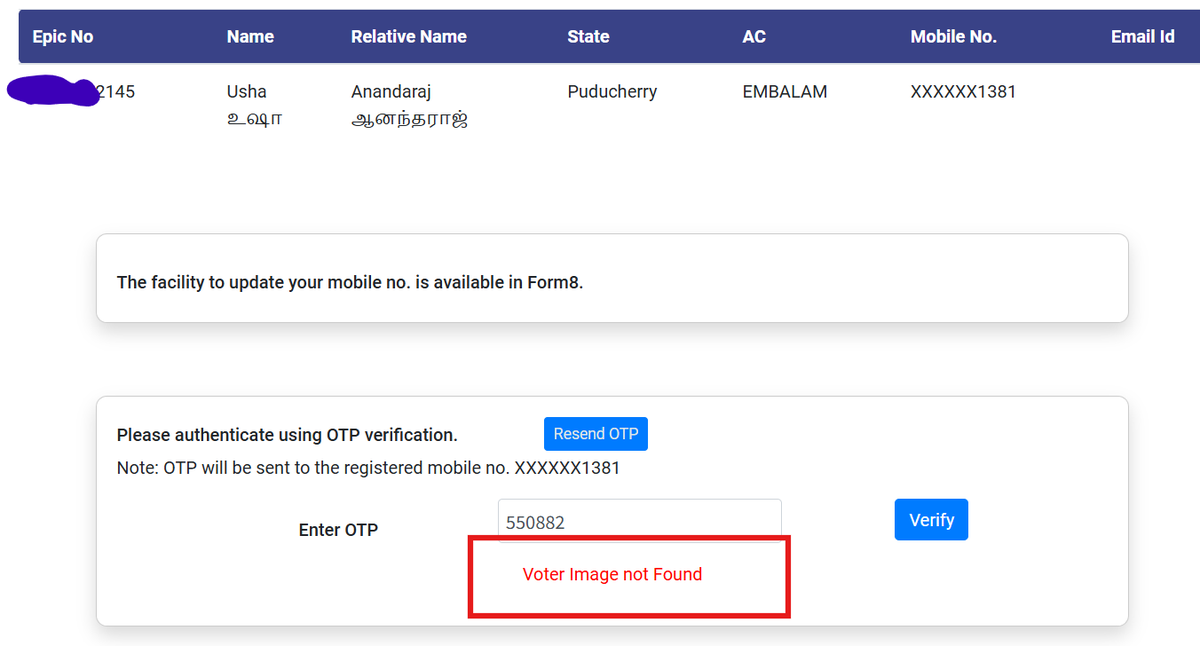Click 'Please authenticate using OTP verification.' text
Image resolution: width=1200 pixels, height=646 pixels.
287,435
